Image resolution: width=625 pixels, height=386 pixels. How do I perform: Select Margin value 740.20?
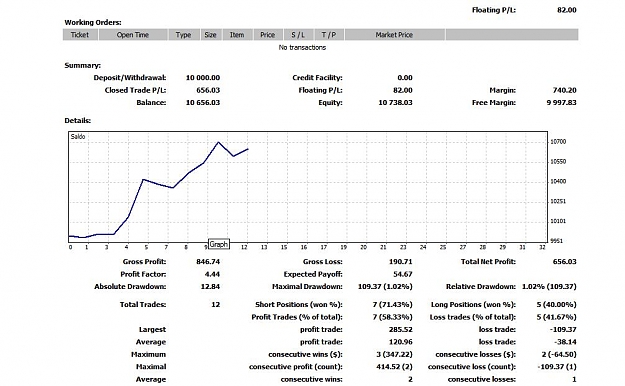coord(564,90)
